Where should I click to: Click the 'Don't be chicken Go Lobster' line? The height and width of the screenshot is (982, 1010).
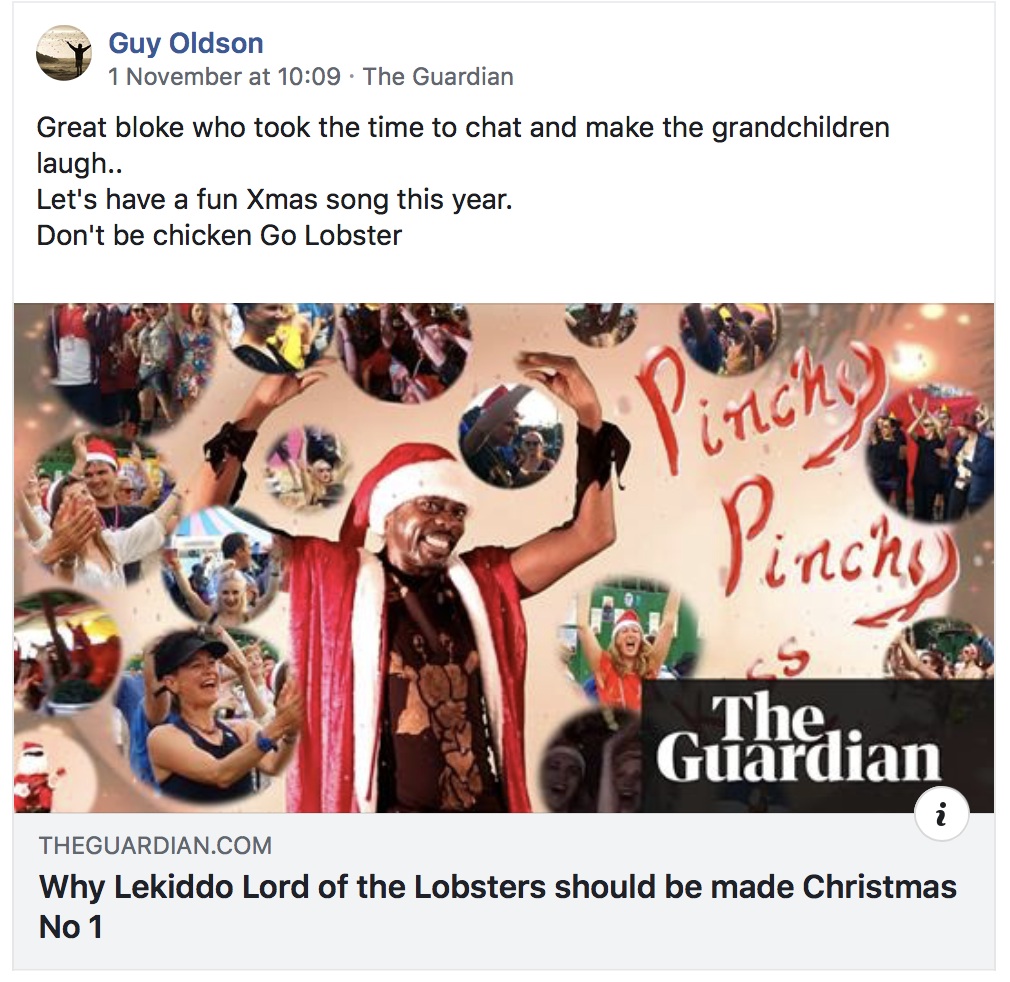[219, 236]
